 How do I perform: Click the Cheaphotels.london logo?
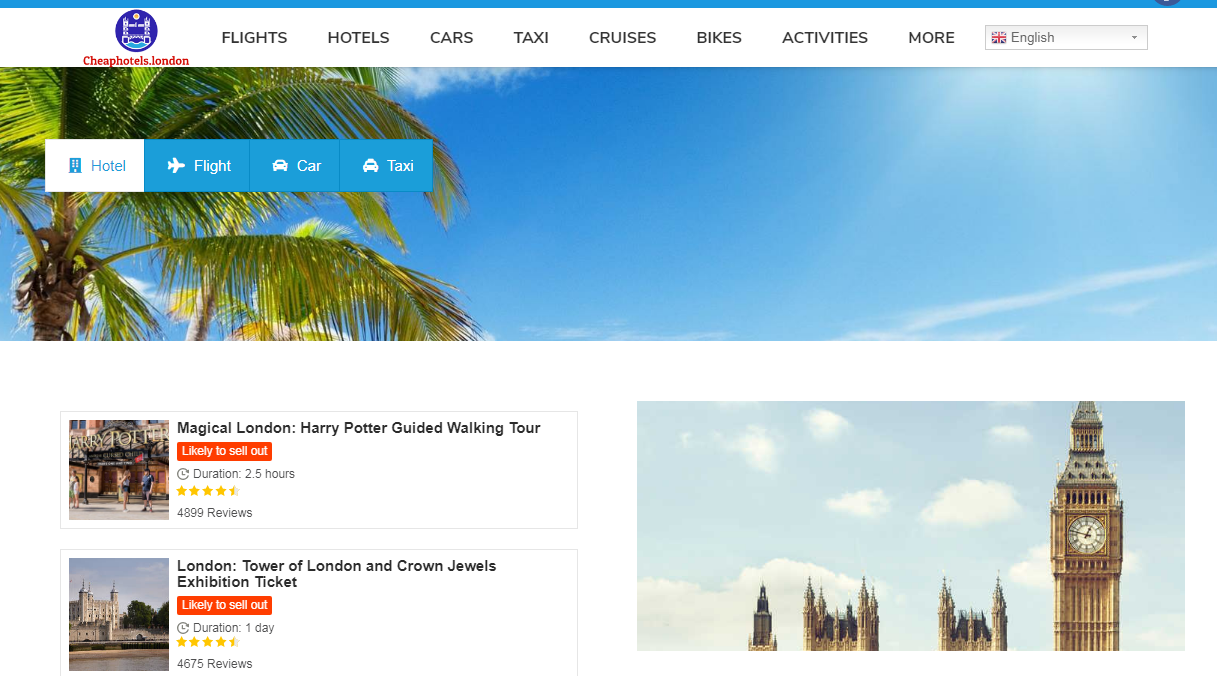click(x=136, y=38)
